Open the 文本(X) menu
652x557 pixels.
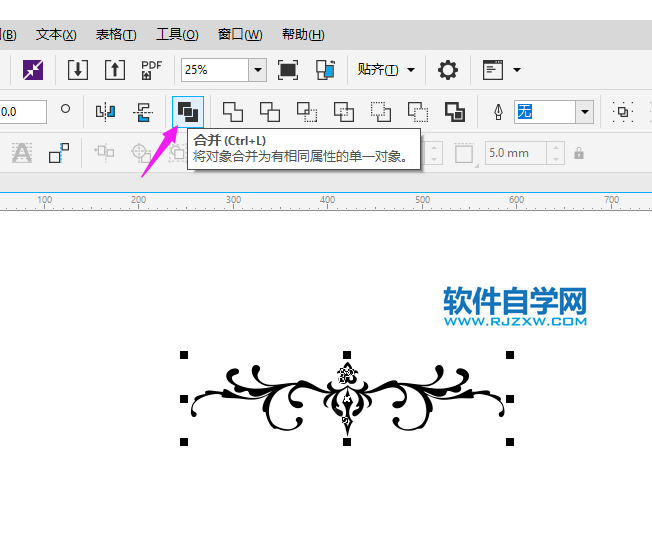tap(56, 35)
